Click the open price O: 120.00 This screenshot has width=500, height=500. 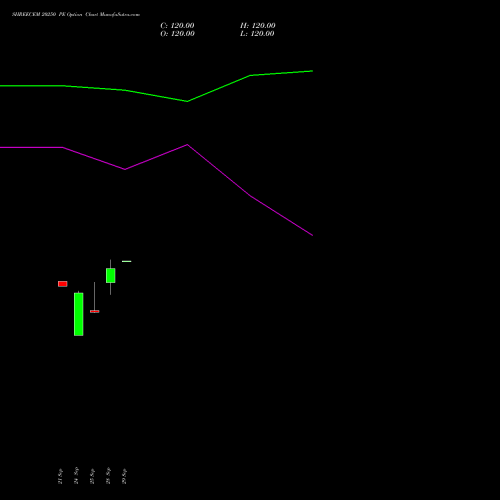click(177, 33)
